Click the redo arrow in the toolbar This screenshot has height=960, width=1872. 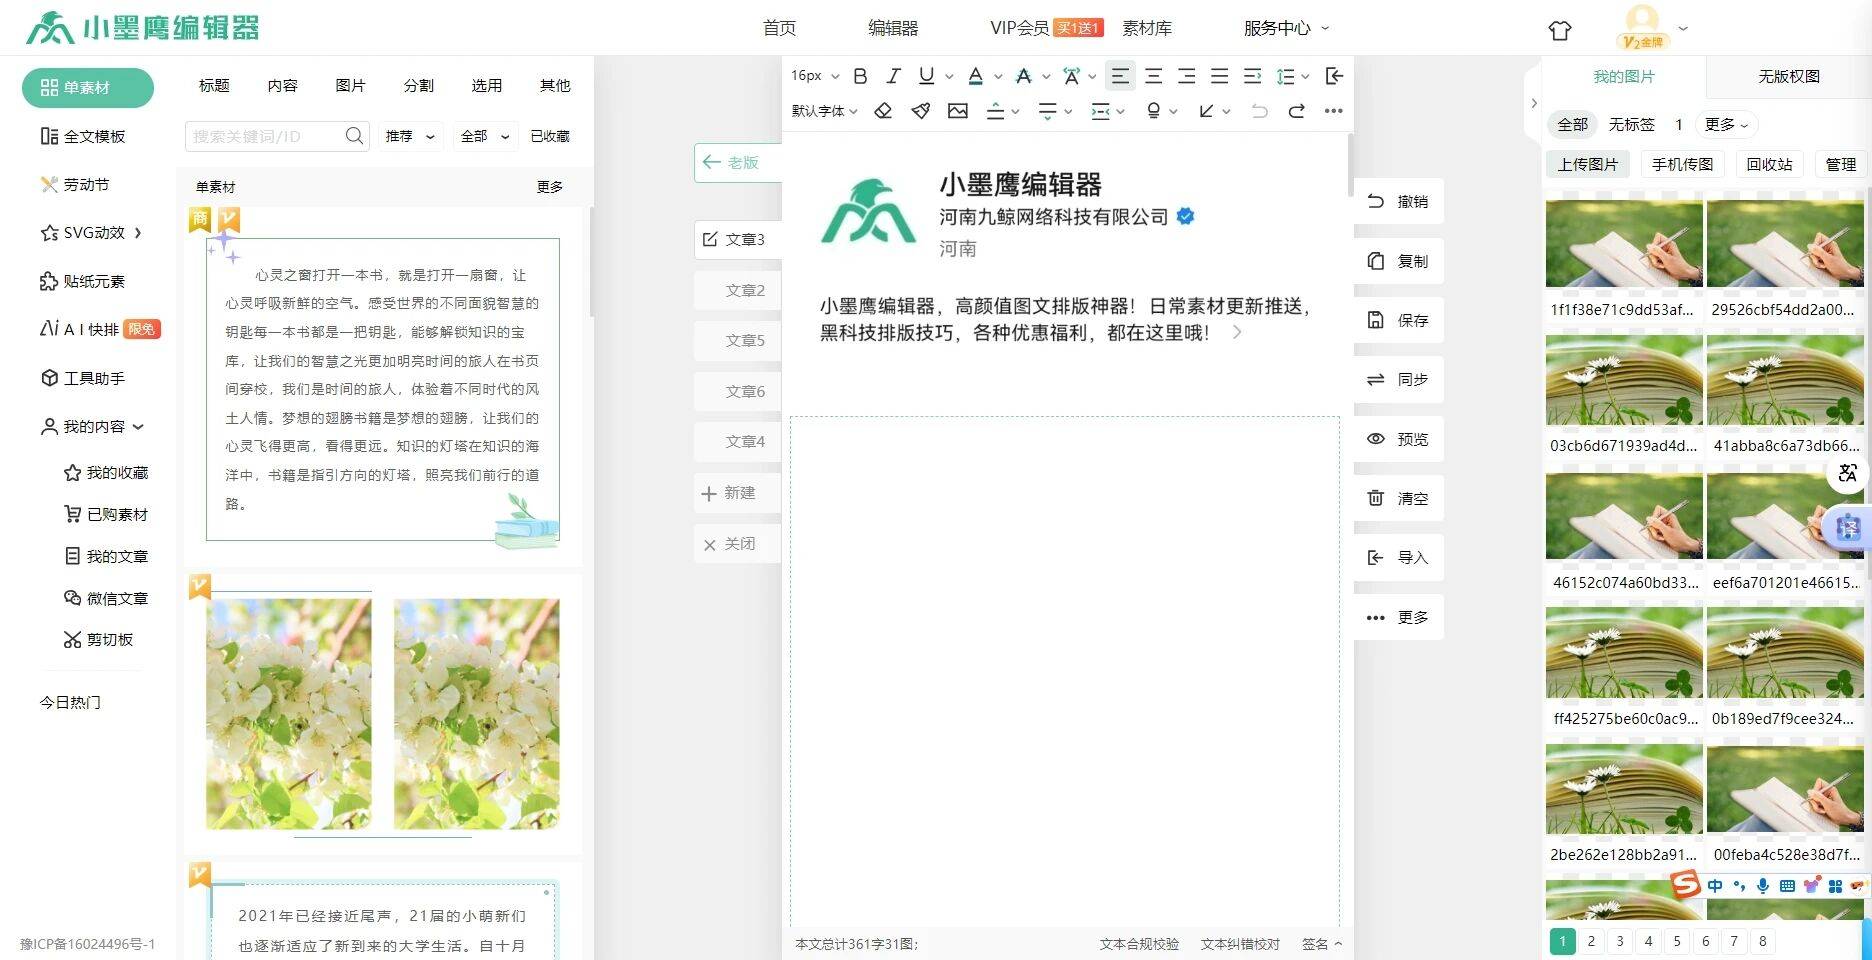click(1296, 111)
